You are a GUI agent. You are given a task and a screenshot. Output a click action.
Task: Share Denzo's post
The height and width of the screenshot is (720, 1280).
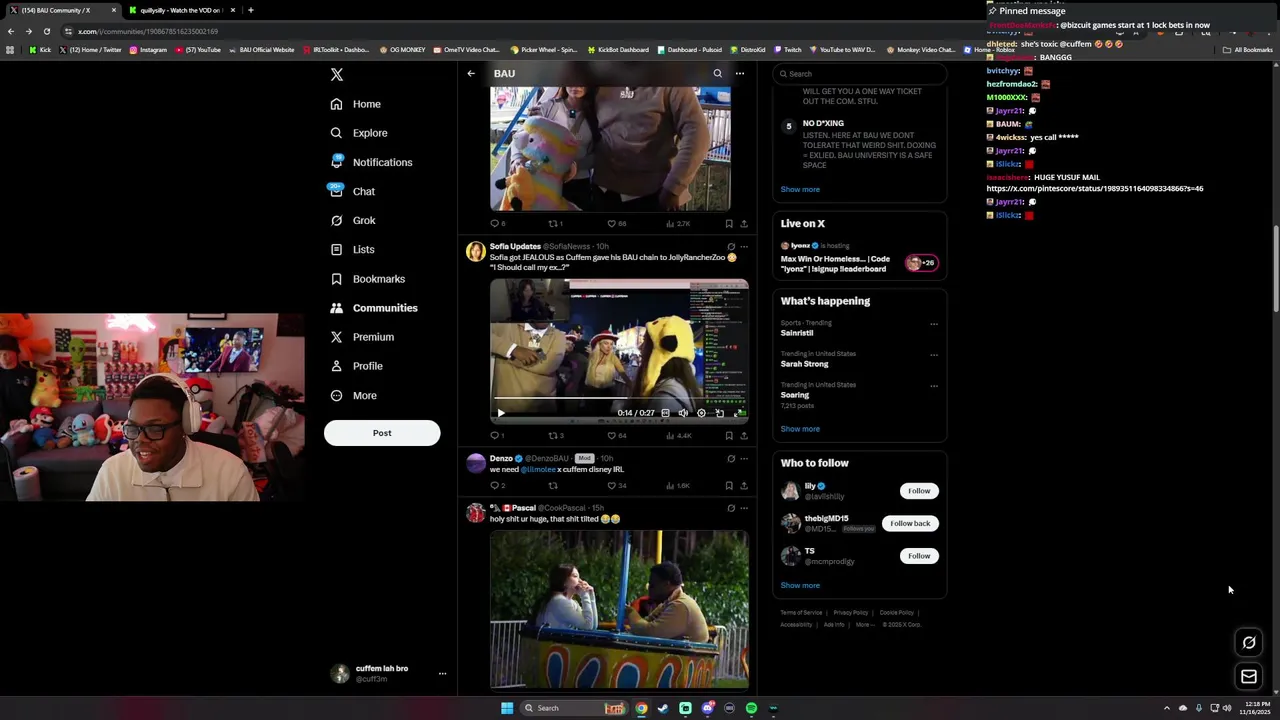tap(744, 486)
